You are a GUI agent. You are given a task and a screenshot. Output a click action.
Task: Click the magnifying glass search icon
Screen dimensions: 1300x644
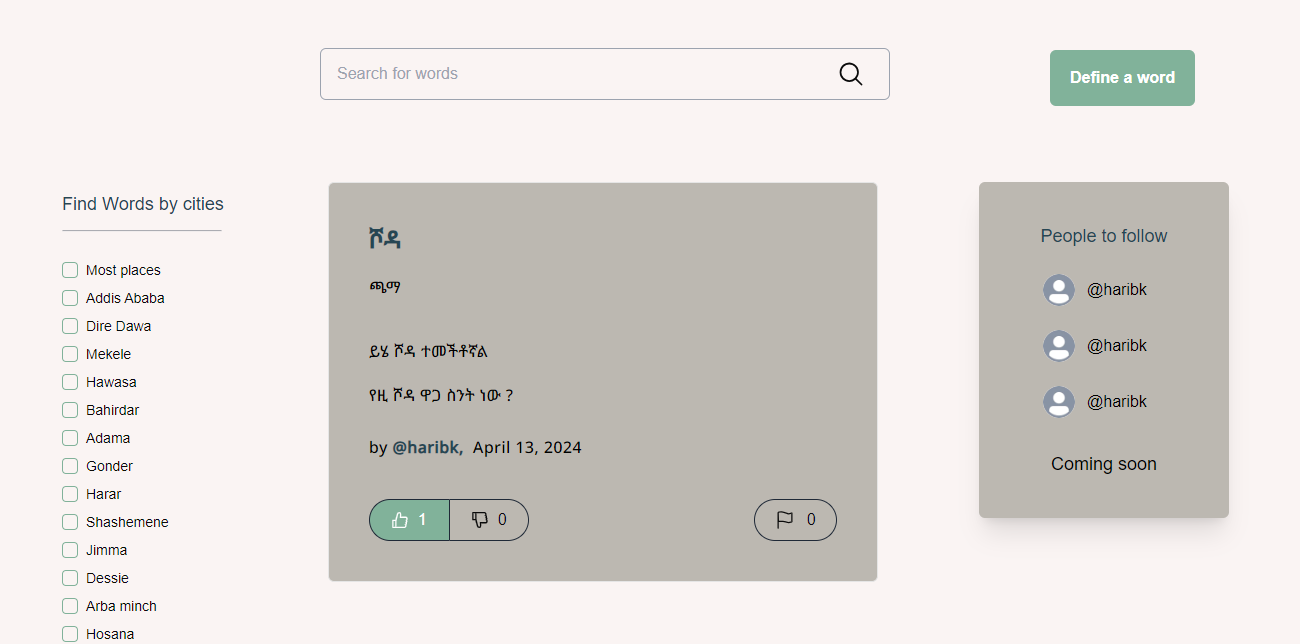850,74
